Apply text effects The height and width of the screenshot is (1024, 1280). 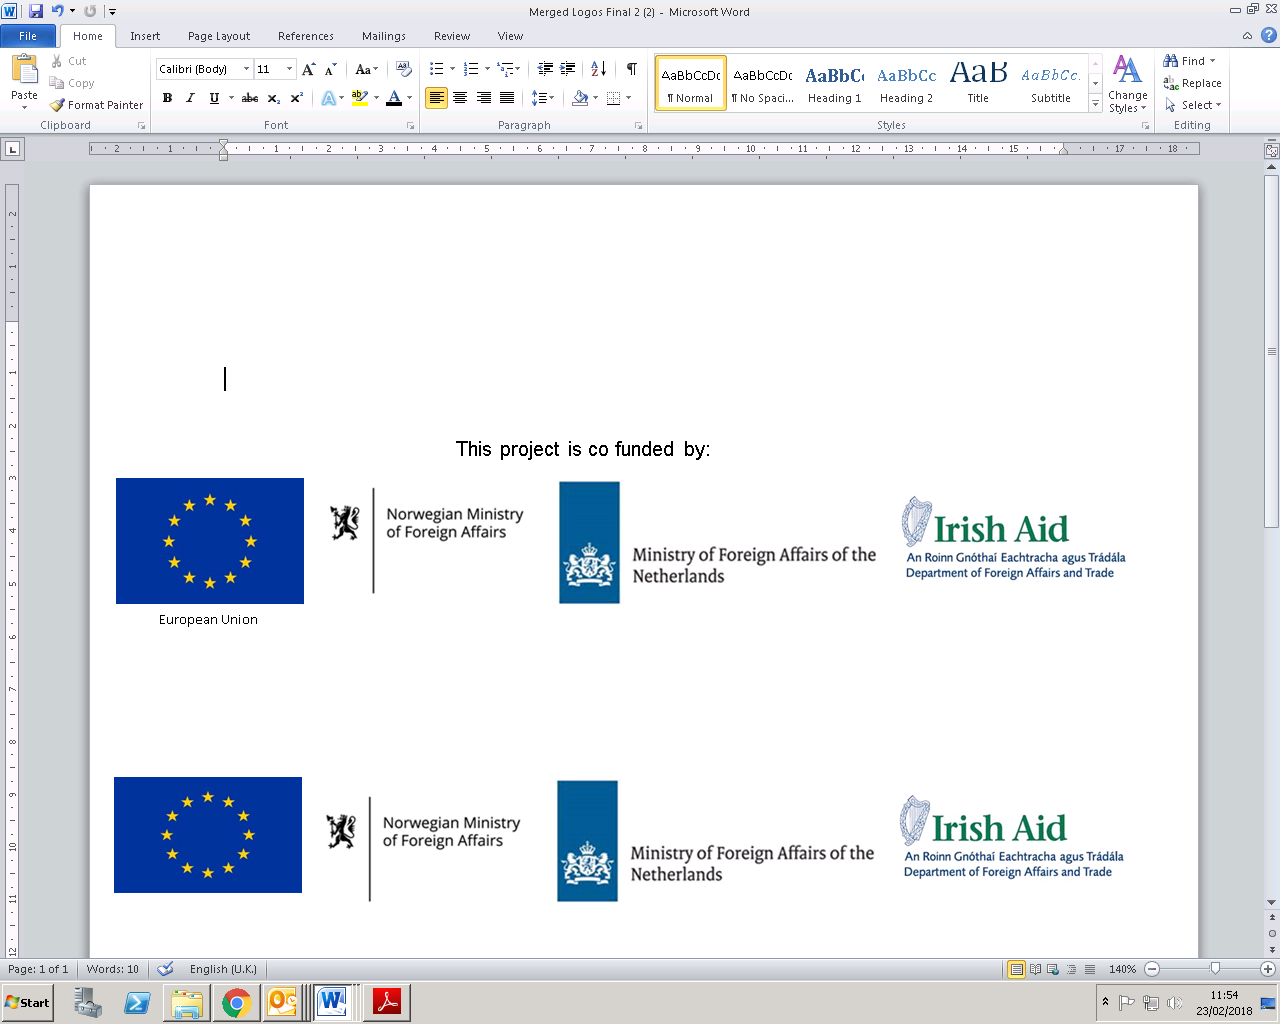point(328,98)
